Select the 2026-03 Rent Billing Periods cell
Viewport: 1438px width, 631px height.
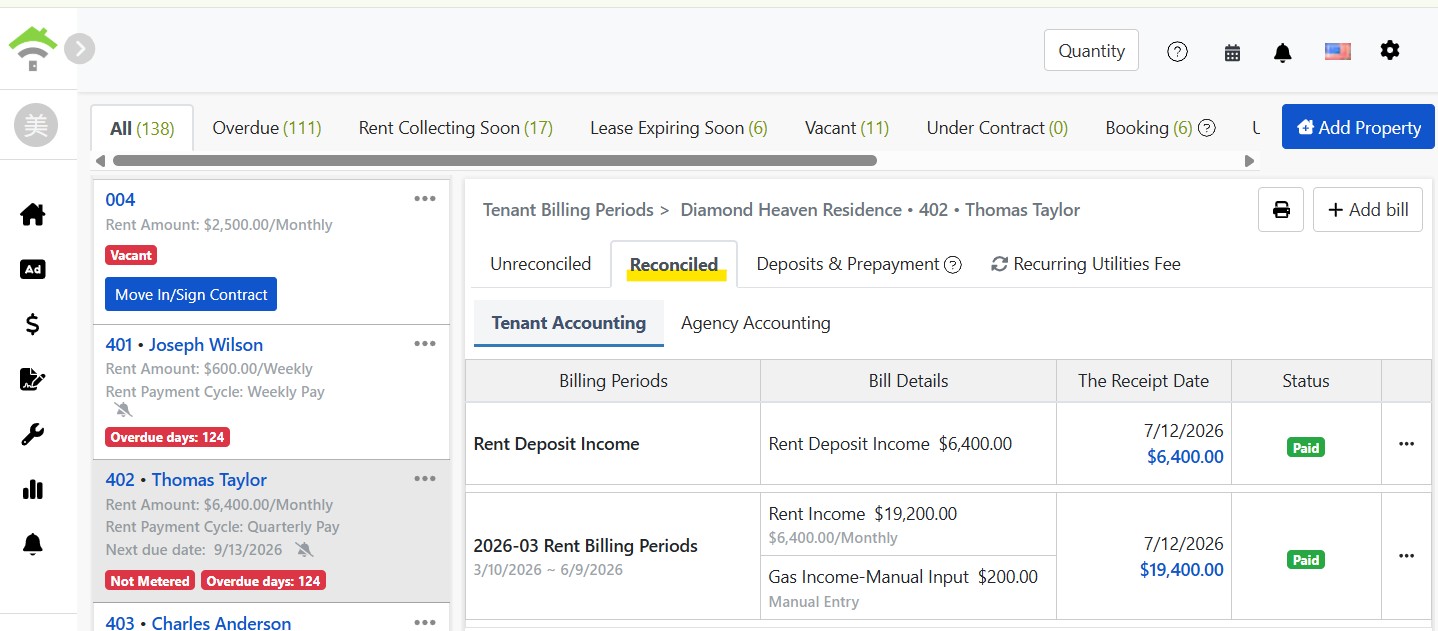(613, 556)
